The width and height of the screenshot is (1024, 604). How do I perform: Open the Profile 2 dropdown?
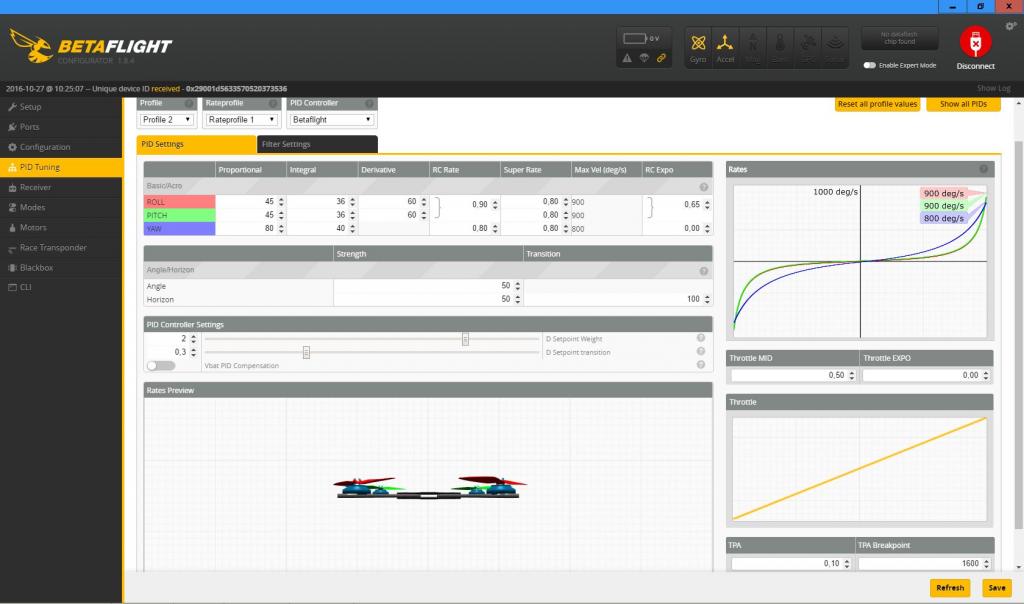pyautogui.click(x=166, y=120)
